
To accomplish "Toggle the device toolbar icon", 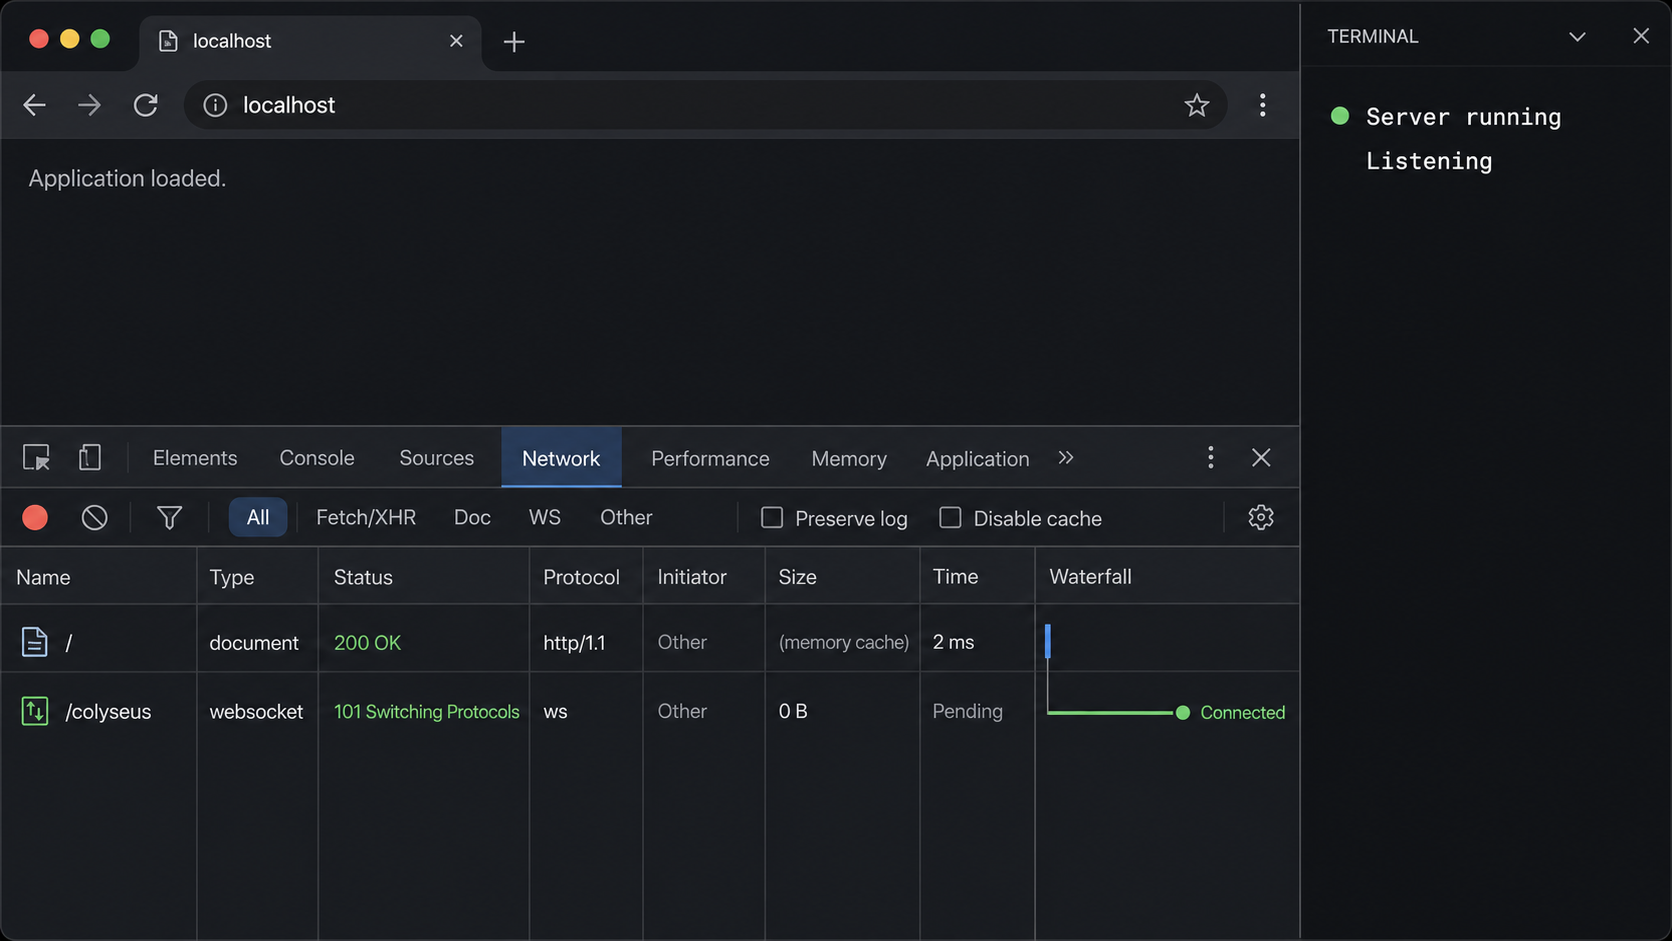I will (90, 458).
